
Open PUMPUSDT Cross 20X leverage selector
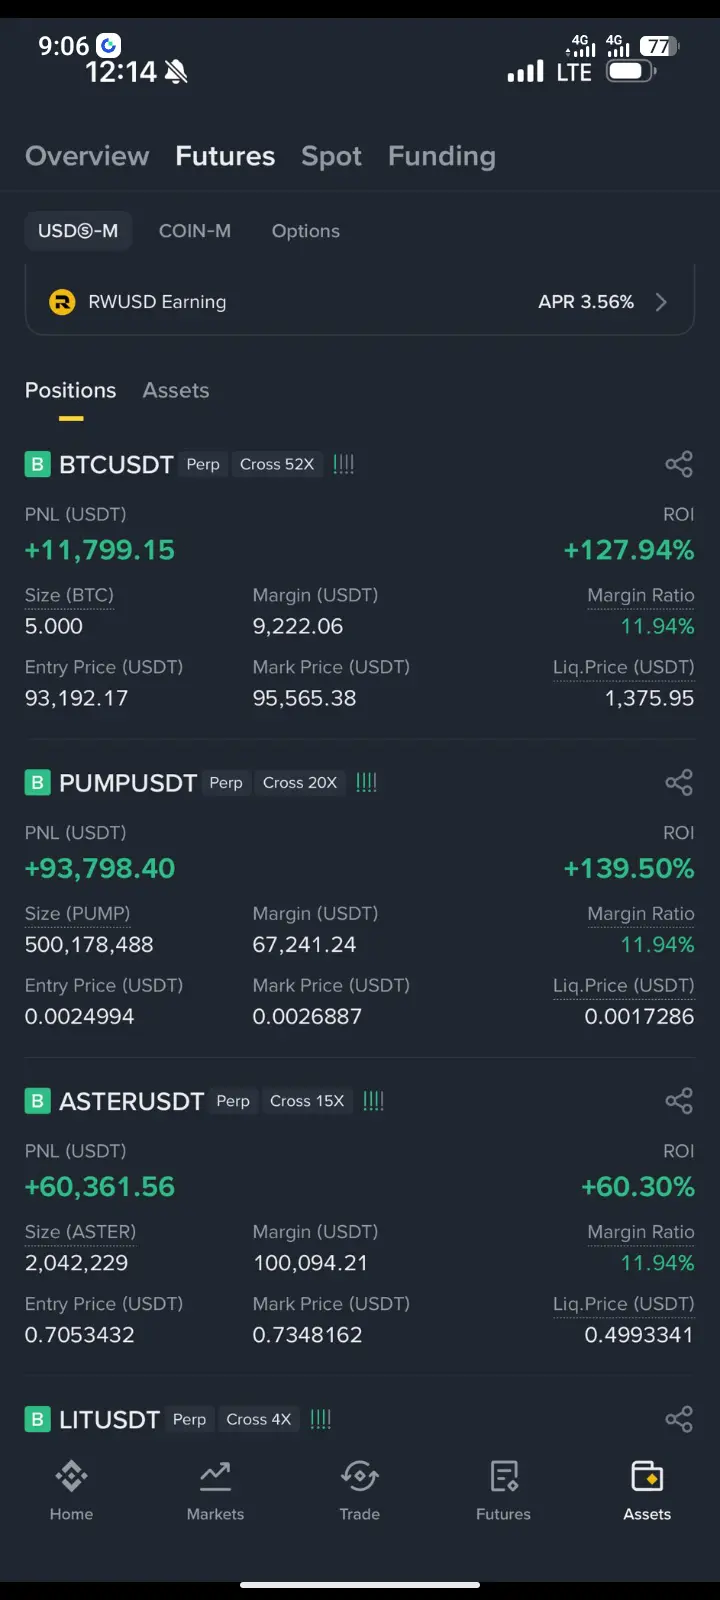[300, 782]
